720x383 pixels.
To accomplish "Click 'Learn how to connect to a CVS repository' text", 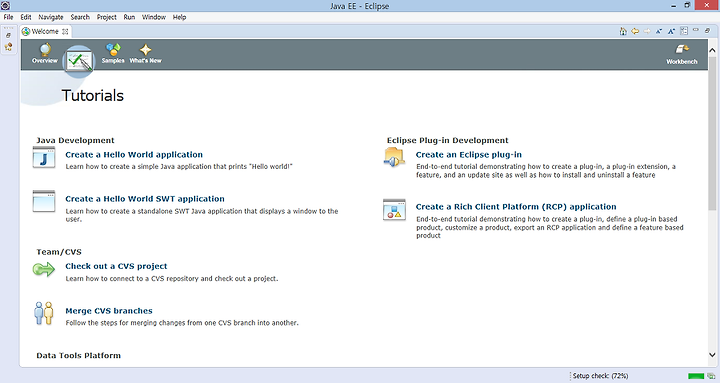I will click(172, 279).
